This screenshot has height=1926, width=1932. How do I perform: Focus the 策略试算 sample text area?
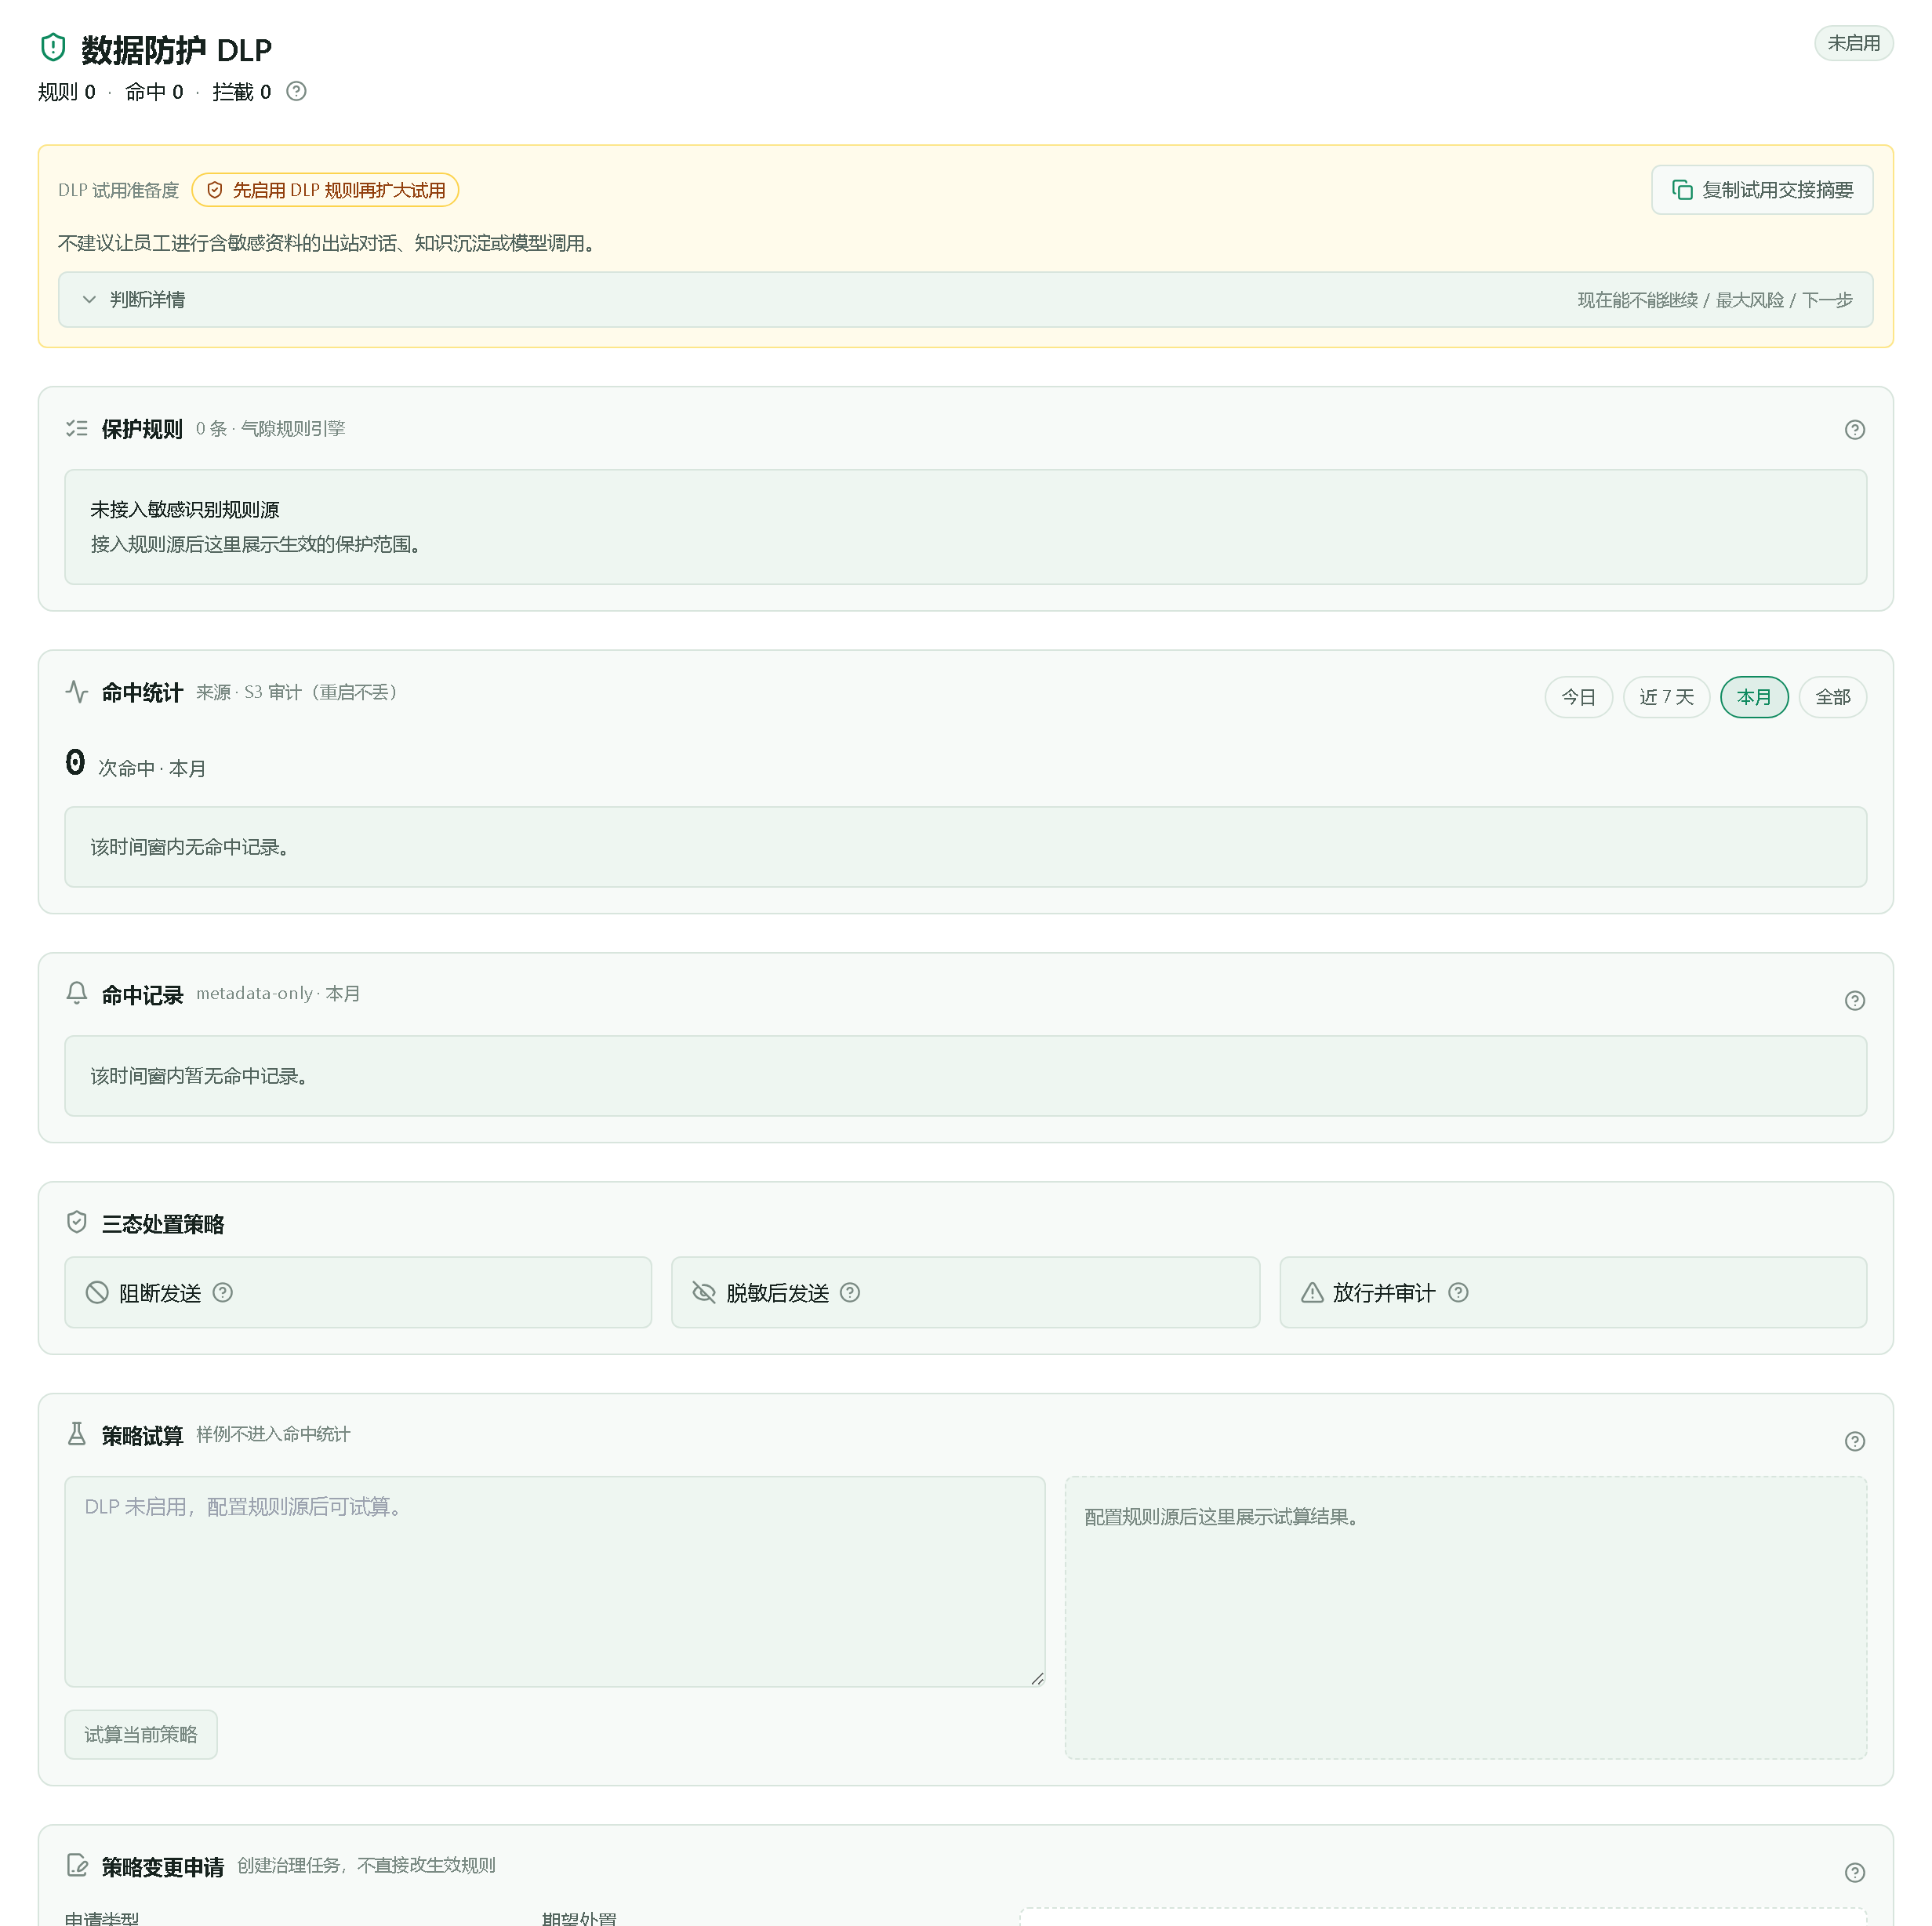coord(555,1581)
